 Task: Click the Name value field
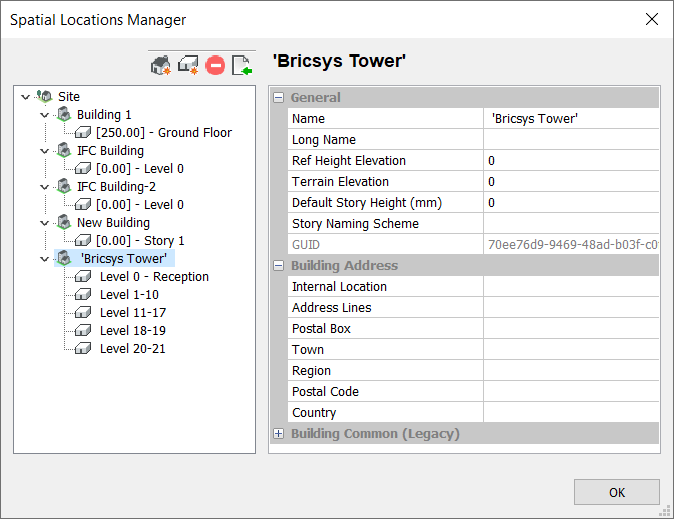pos(570,119)
